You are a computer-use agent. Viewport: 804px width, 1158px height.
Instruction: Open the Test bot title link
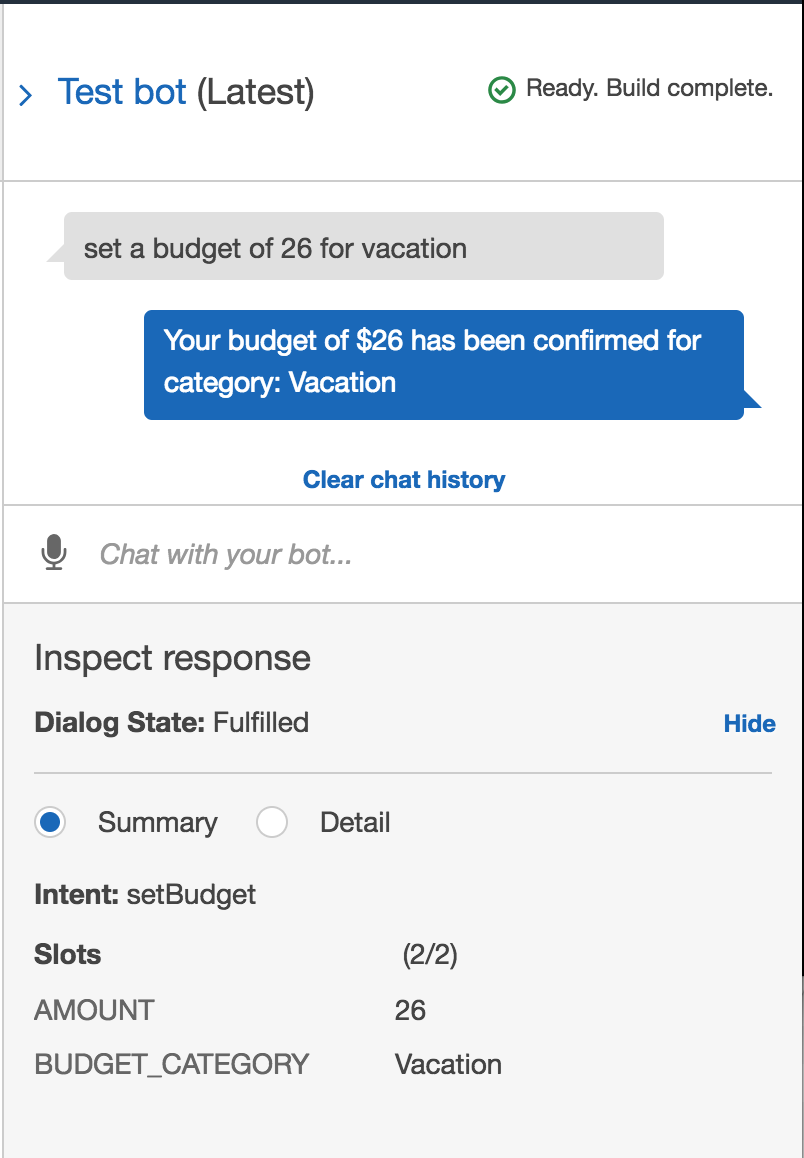[122, 92]
